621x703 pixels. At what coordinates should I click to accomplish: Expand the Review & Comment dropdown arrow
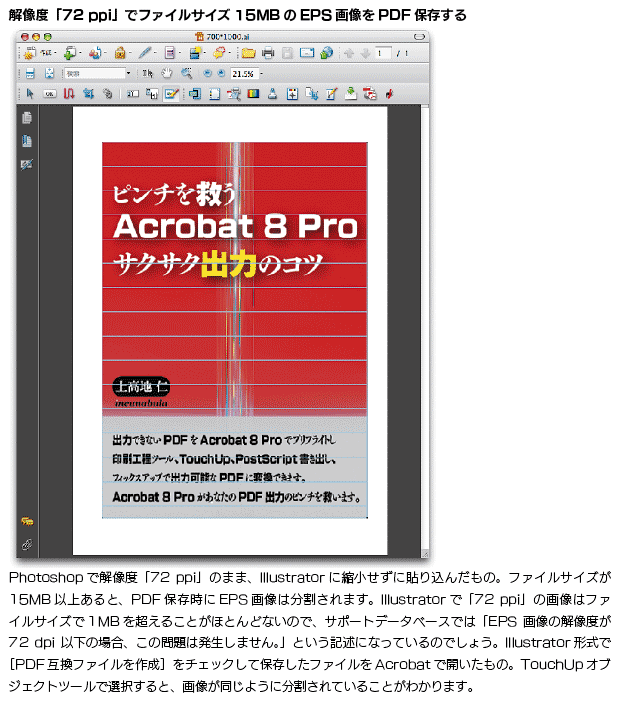(230, 53)
